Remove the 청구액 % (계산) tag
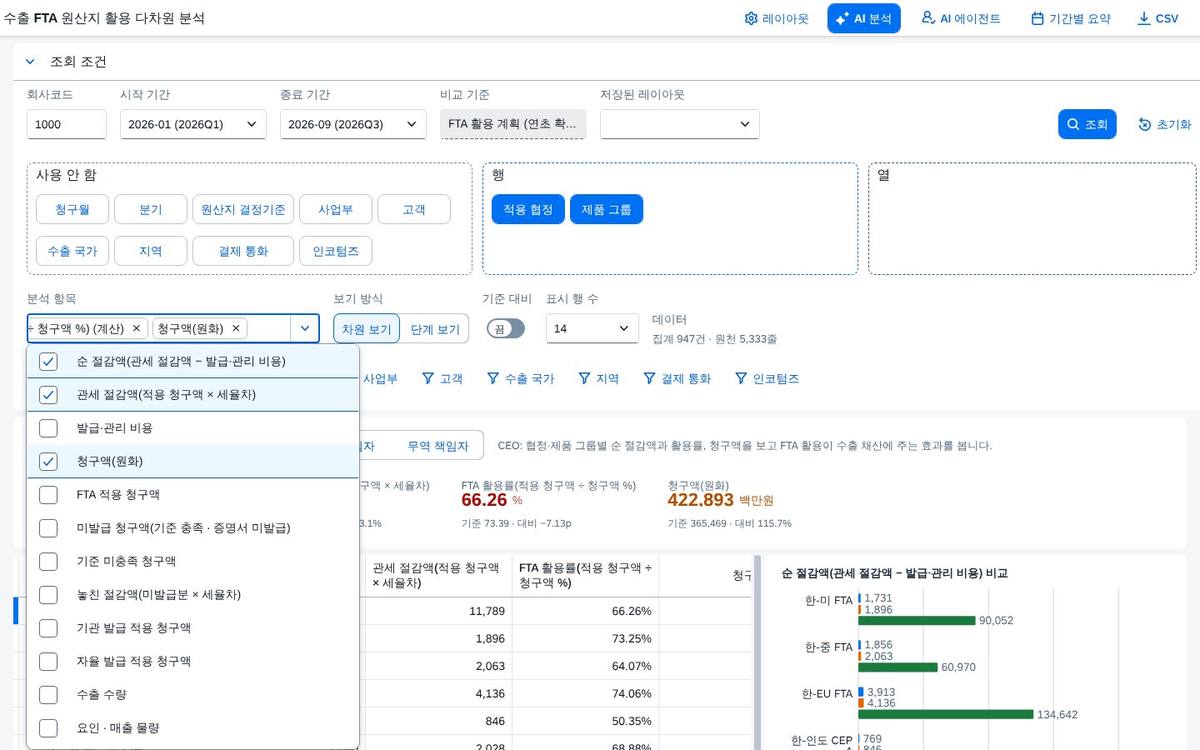 point(136,328)
